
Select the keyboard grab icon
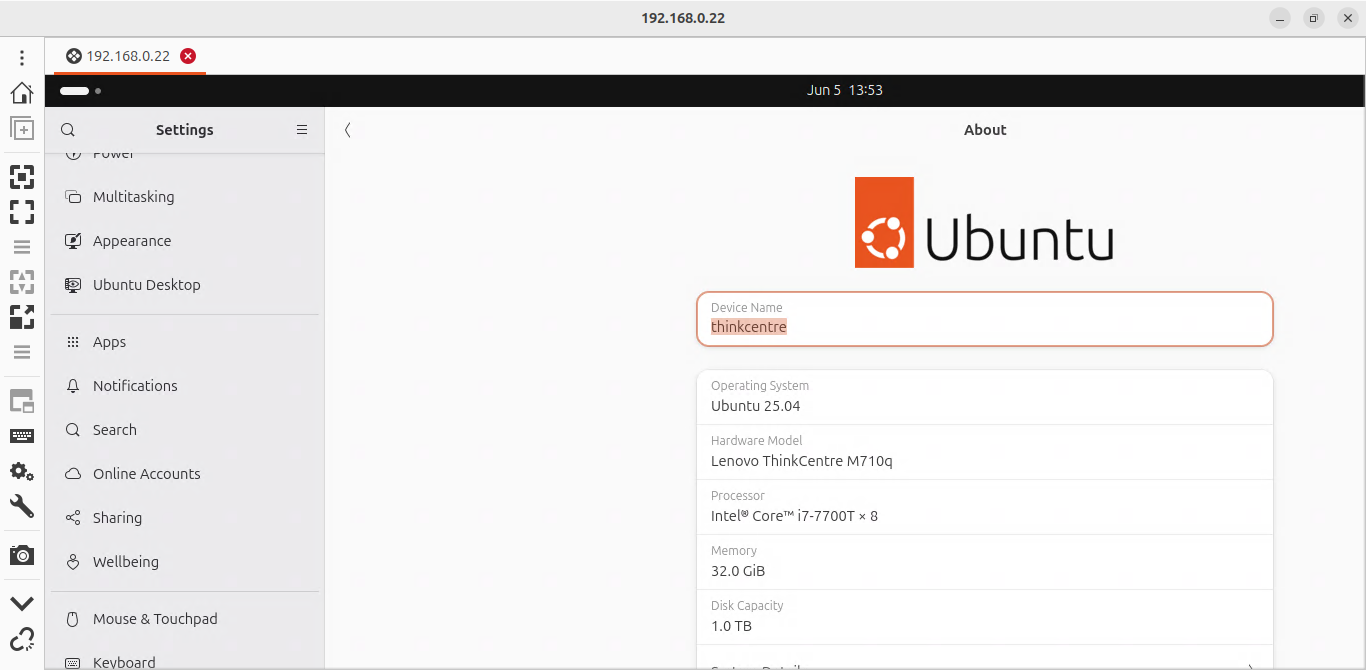tap(22, 435)
